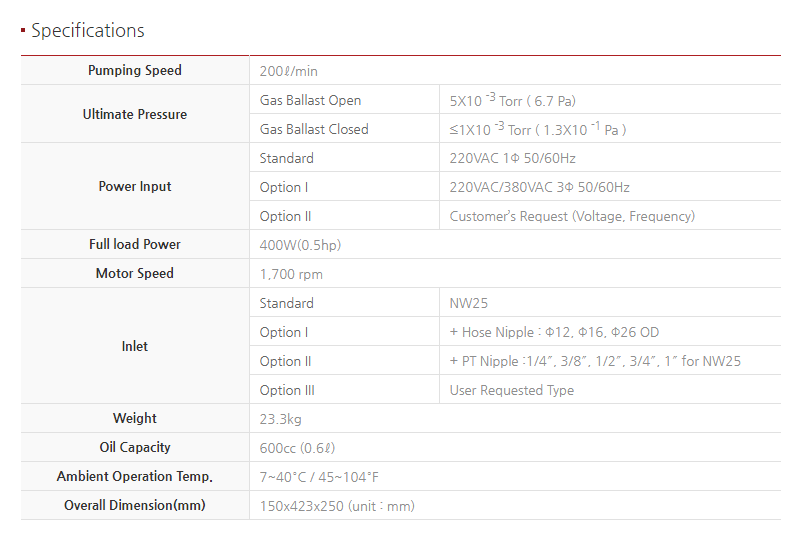Click the 200ℓ/min value
The width and height of the screenshot is (796, 539).
[x=288, y=71]
